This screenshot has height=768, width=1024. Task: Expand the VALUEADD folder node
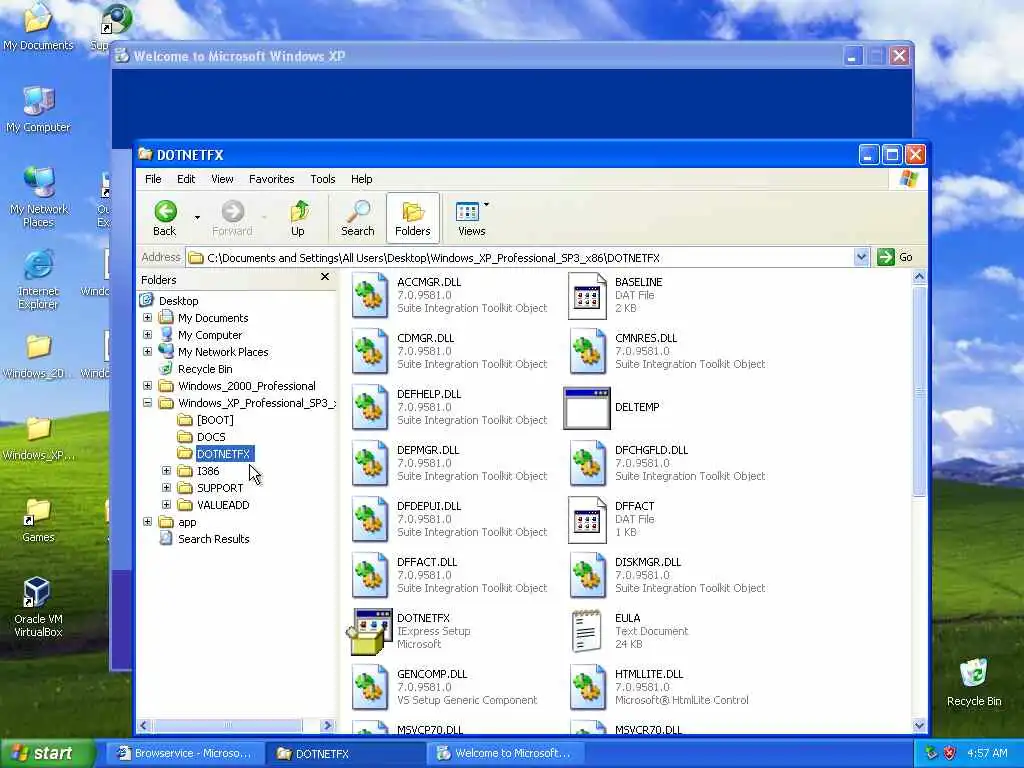(167, 504)
